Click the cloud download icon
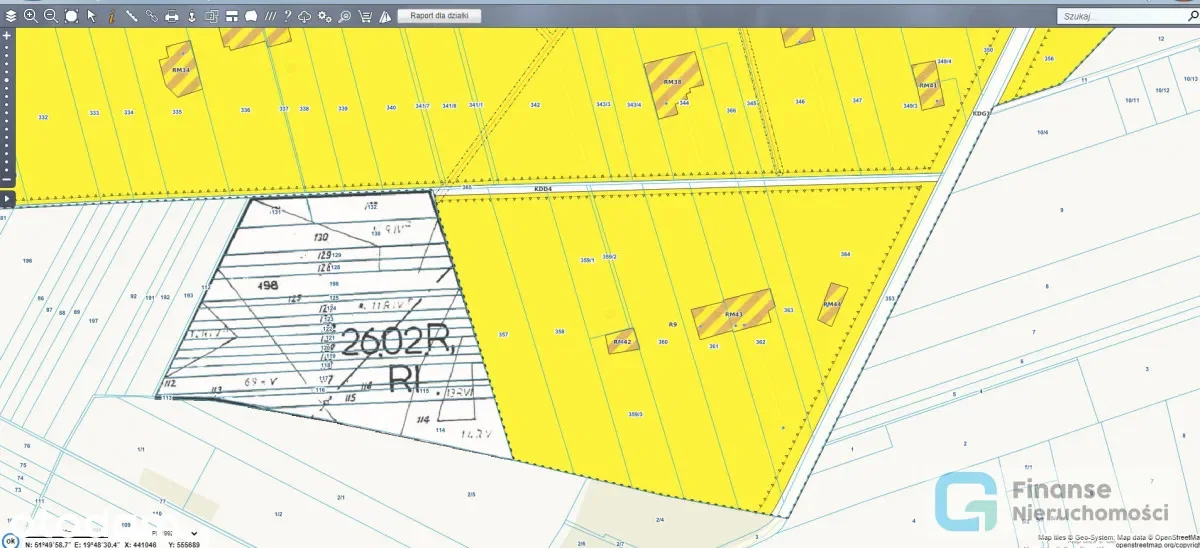The width and height of the screenshot is (1200, 548). pyautogui.click(x=305, y=16)
